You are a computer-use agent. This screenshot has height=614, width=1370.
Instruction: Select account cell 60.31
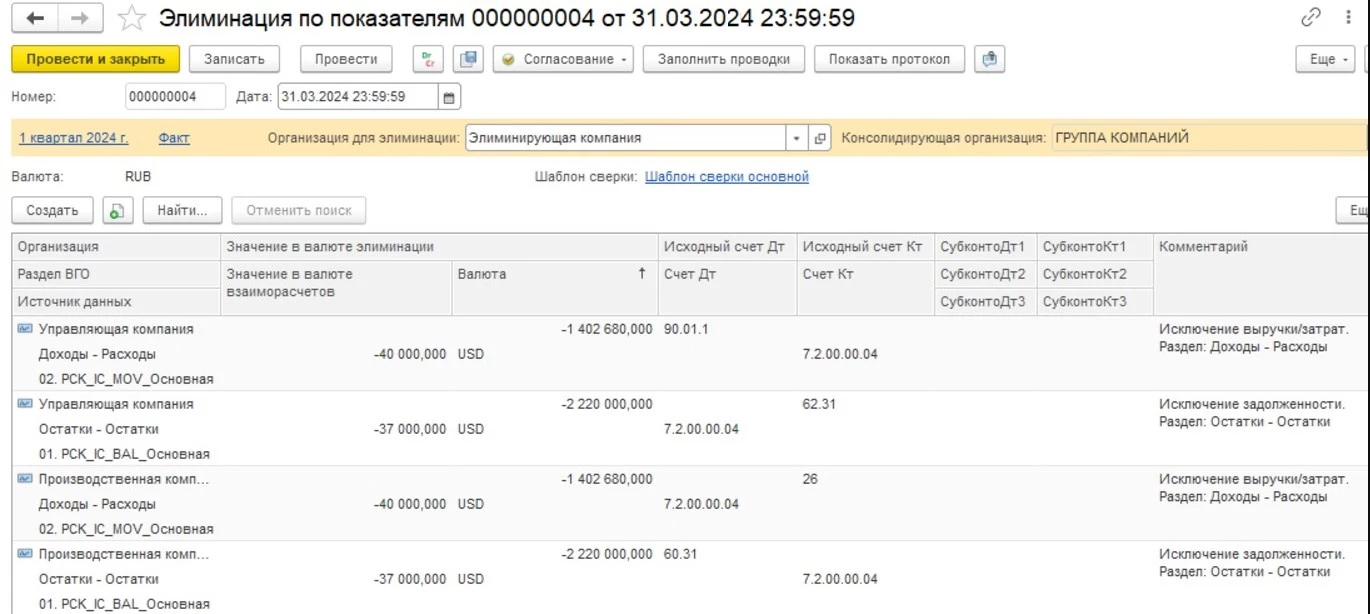(681, 554)
